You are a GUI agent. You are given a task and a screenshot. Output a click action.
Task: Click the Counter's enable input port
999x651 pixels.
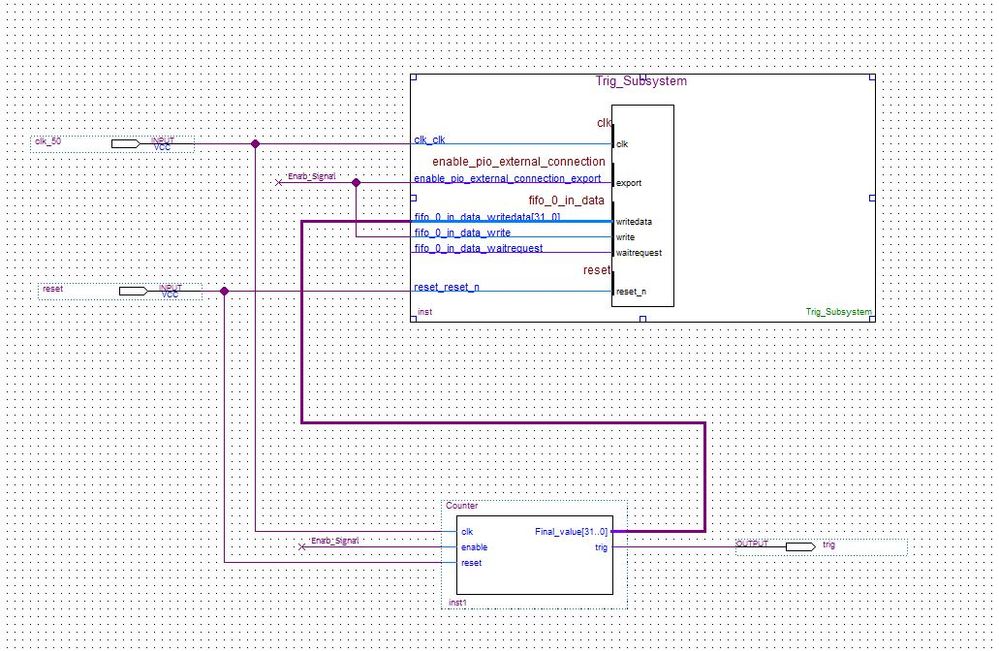474,547
